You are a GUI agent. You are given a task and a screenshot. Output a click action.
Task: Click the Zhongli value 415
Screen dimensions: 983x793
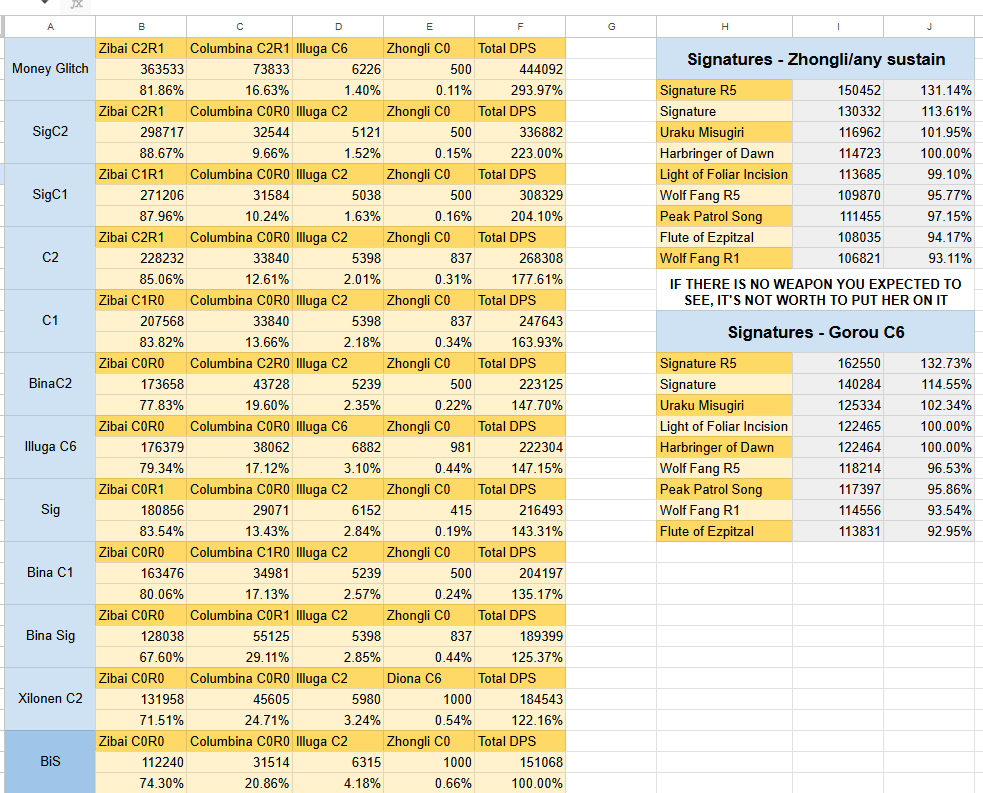pyautogui.click(x=429, y=510)
